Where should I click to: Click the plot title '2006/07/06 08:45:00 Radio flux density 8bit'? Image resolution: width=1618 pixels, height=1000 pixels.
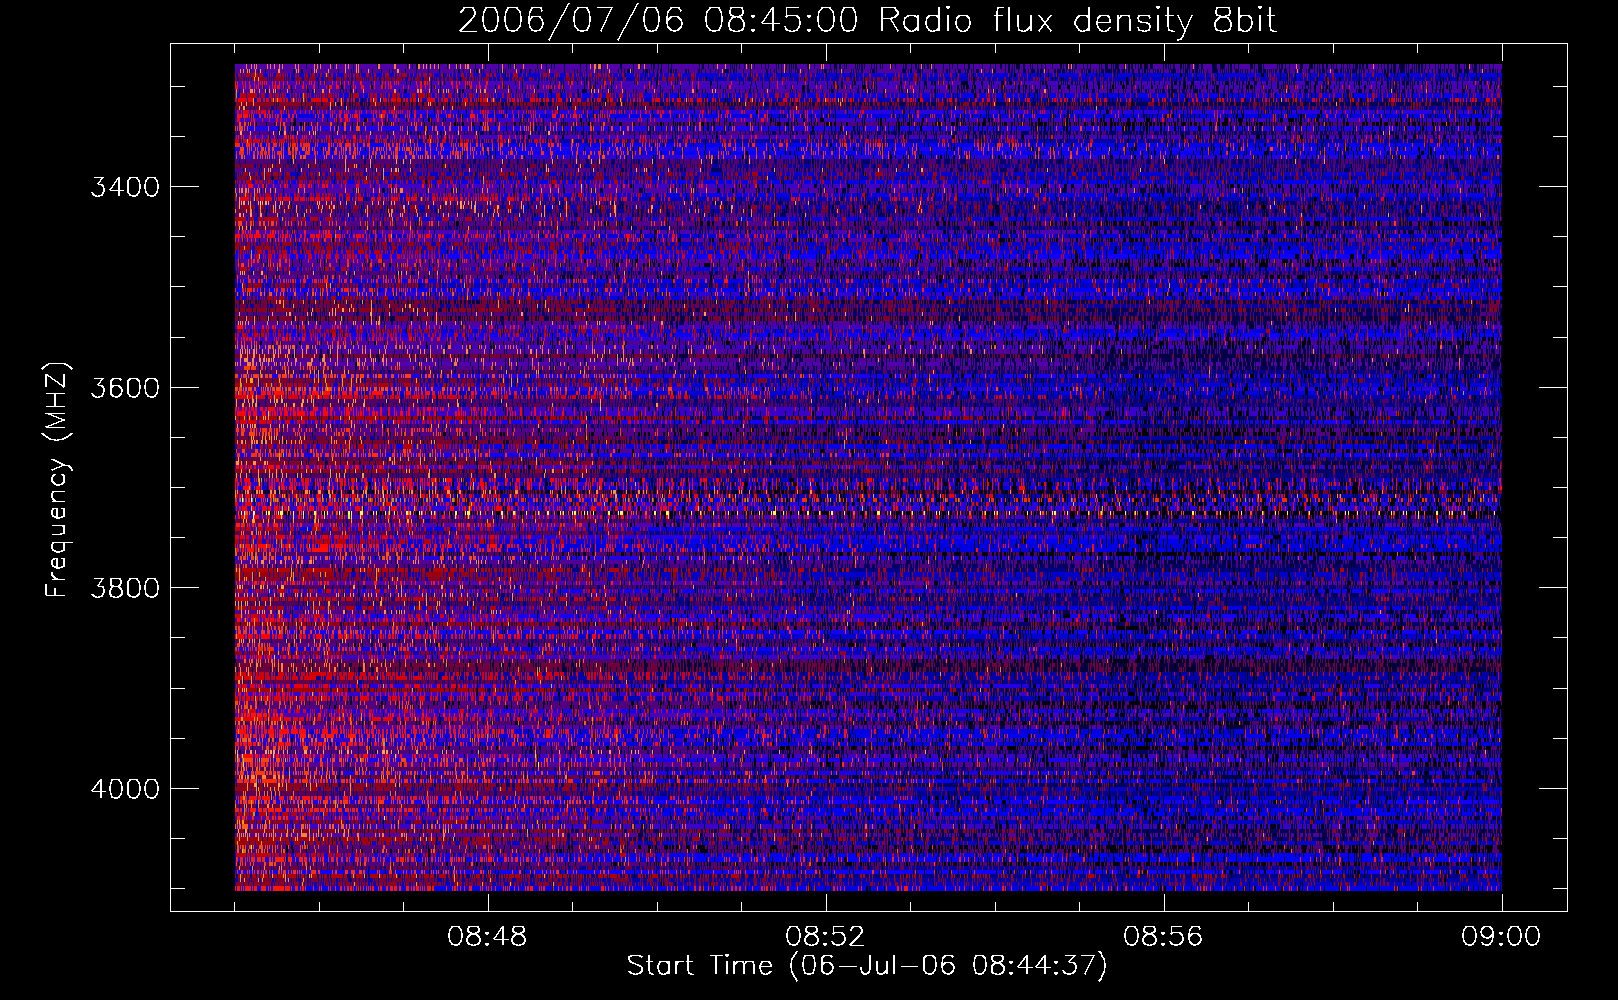tap(867, 20)
